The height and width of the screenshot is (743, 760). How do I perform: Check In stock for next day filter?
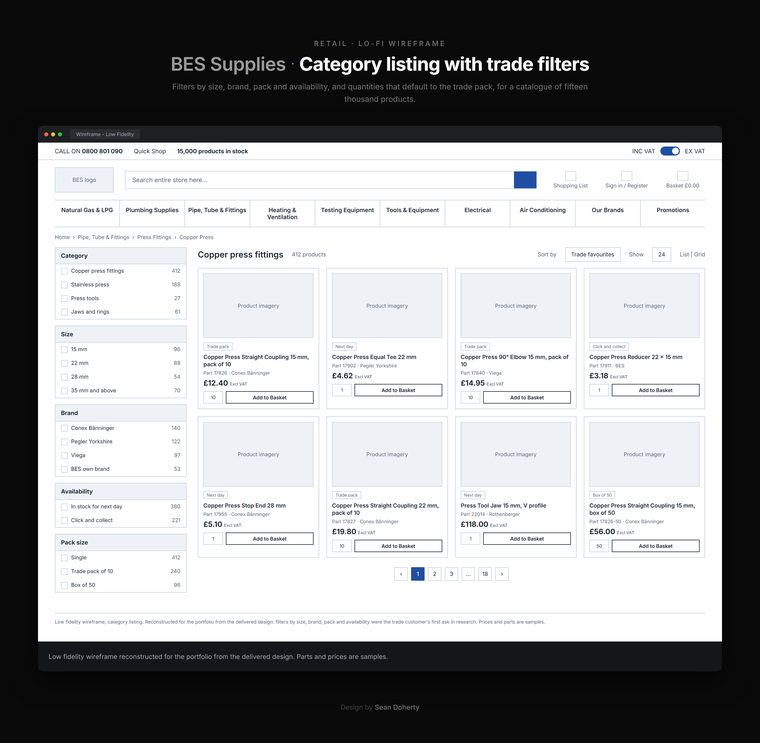pyautogui.click(x=64, y=506)
